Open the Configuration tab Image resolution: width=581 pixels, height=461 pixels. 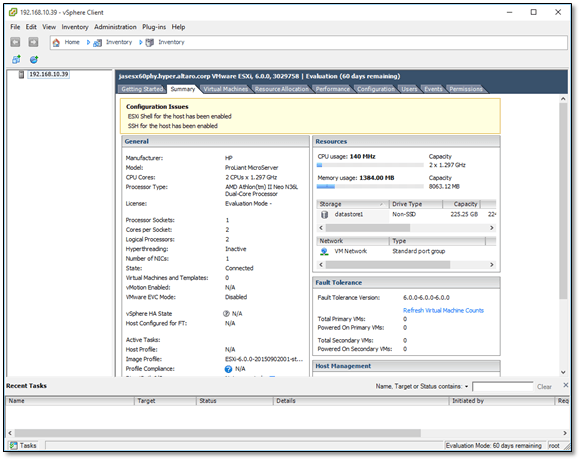[x=376, y=89]
